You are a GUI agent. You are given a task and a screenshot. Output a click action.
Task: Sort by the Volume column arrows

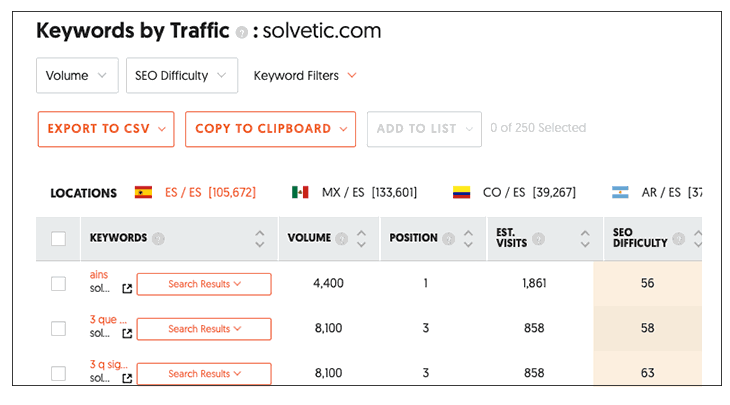click(x=363, y=239)
